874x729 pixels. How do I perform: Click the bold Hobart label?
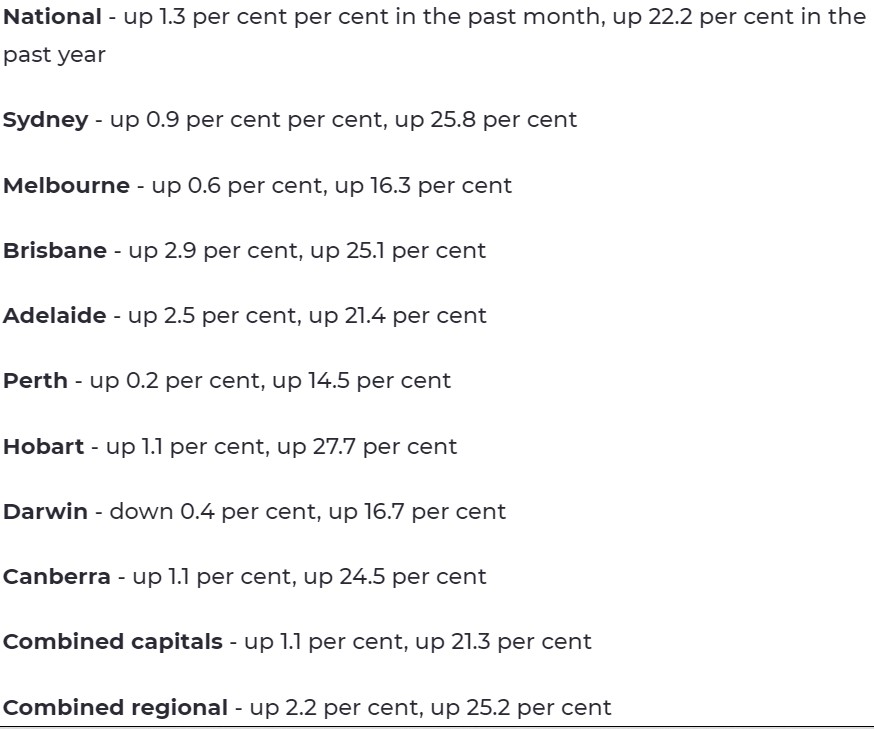point(43,447)
